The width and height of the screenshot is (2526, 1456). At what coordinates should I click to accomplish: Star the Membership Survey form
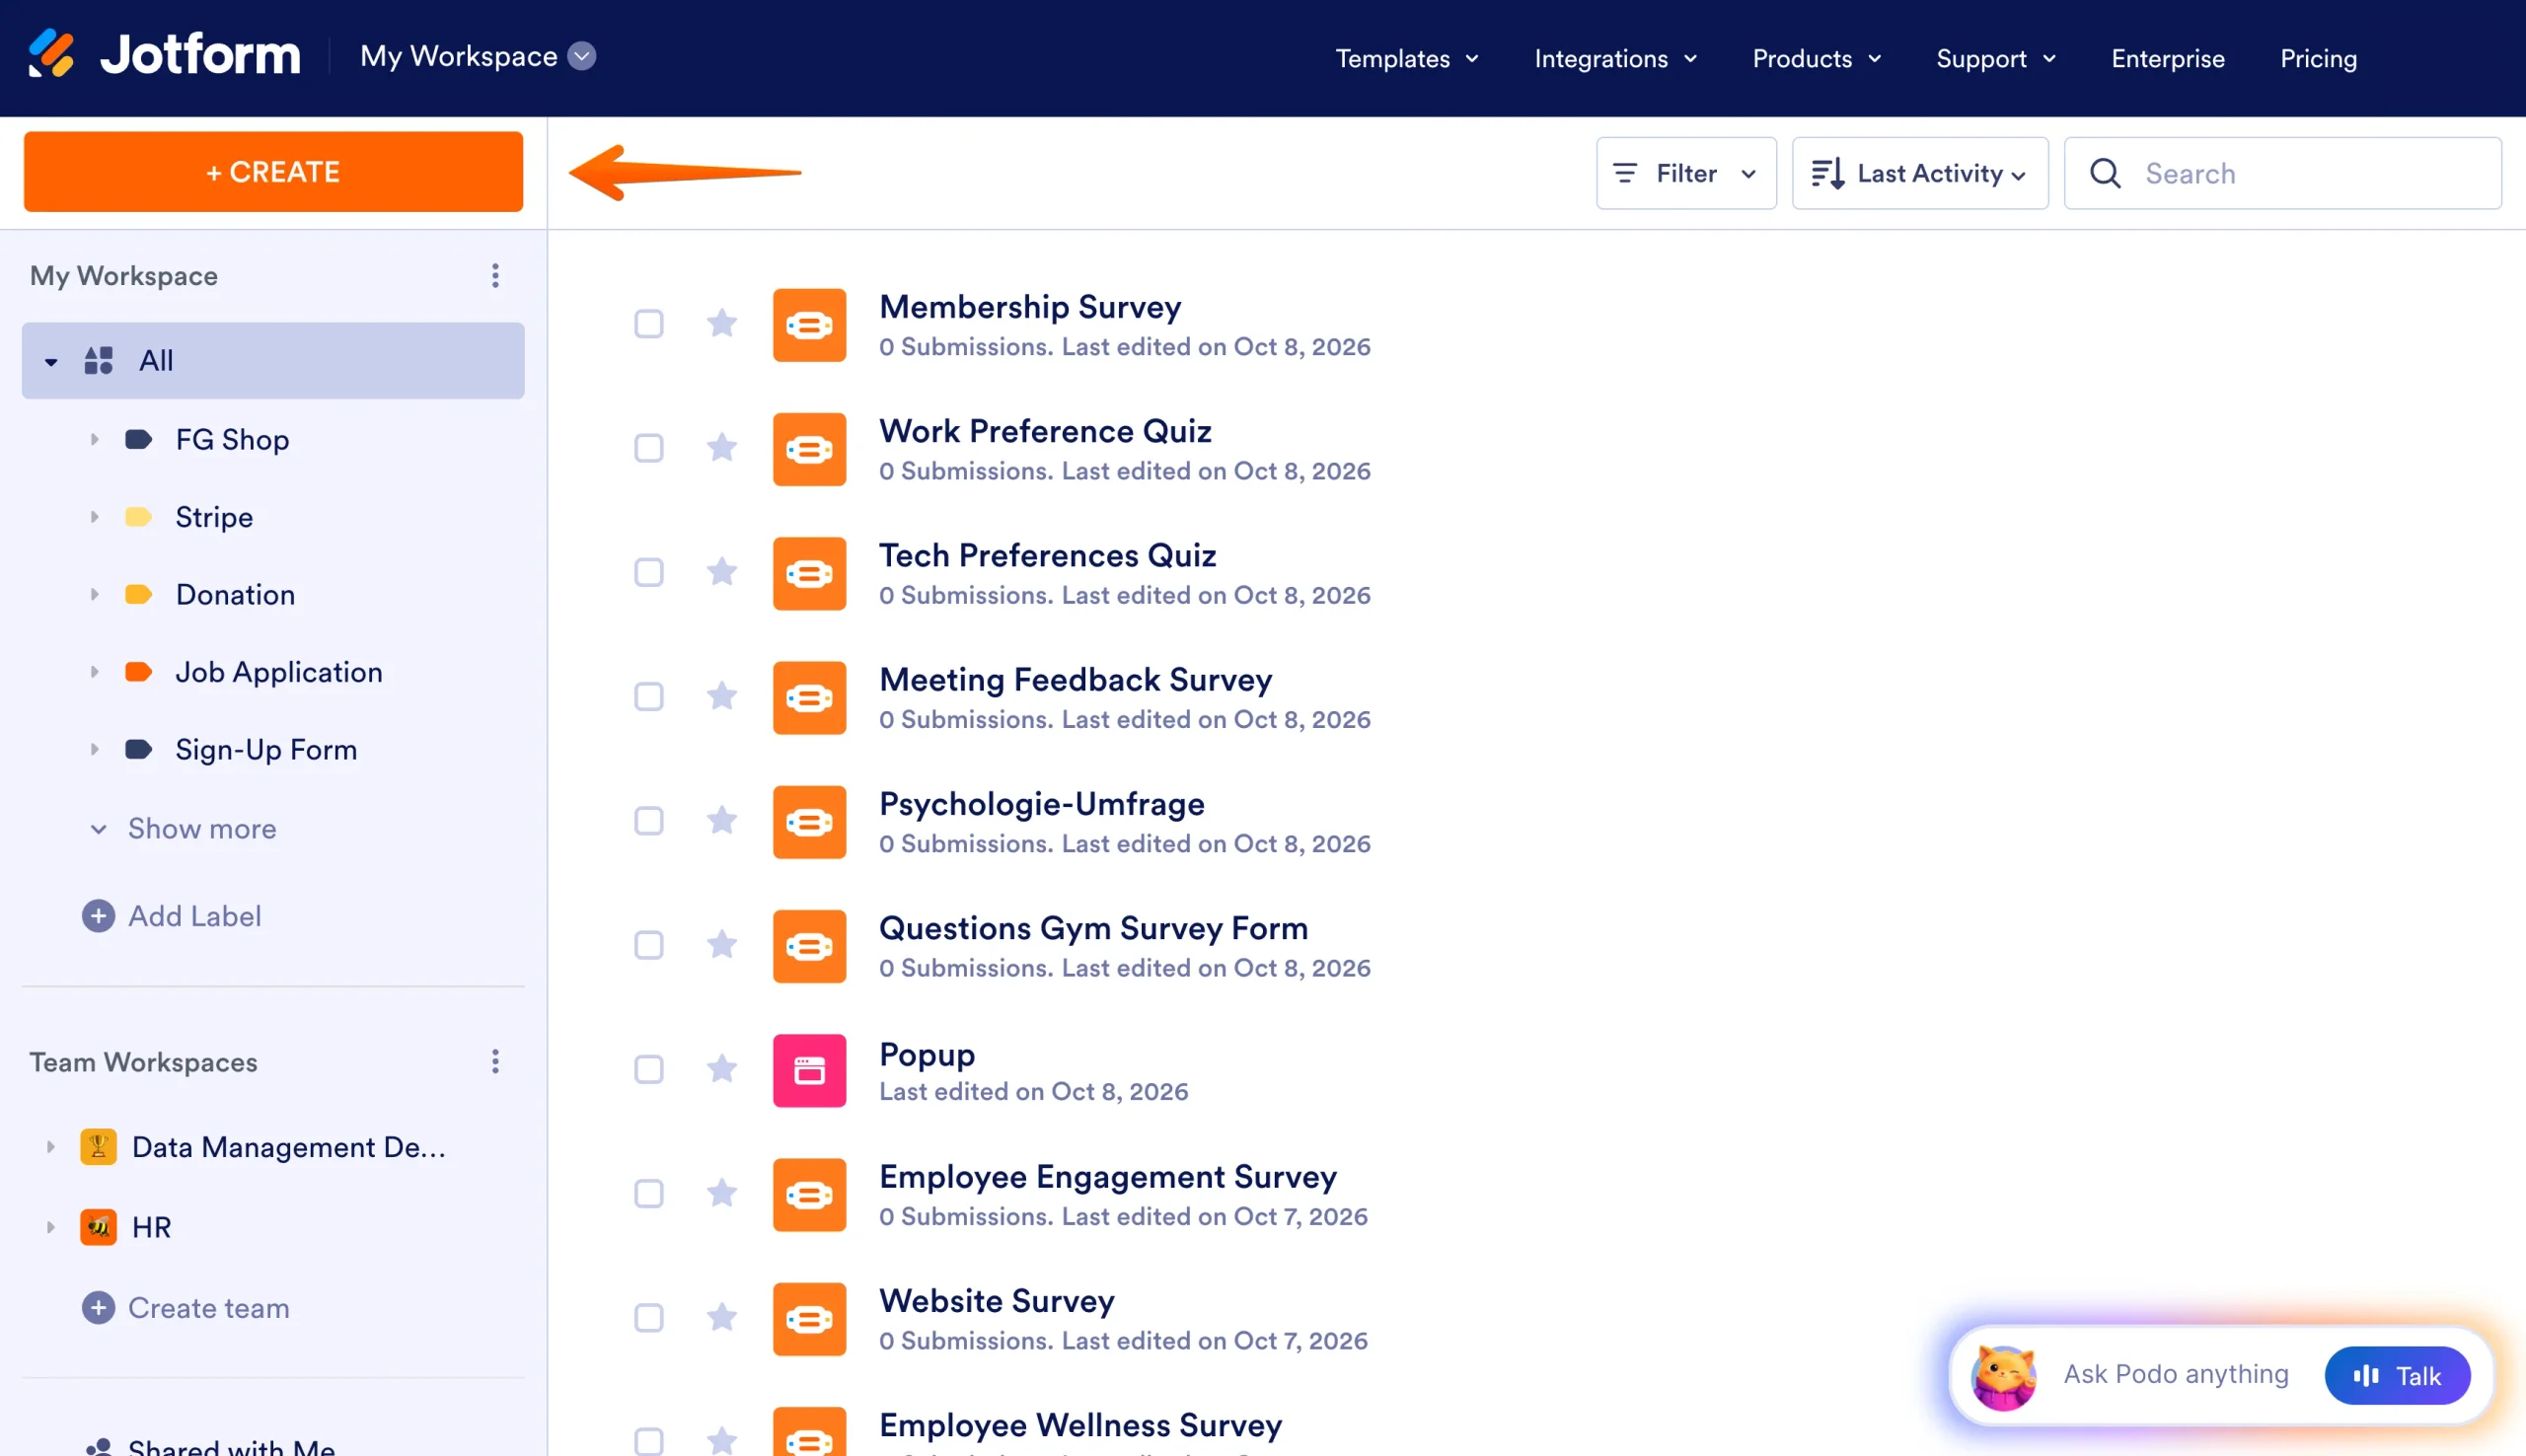722,324
